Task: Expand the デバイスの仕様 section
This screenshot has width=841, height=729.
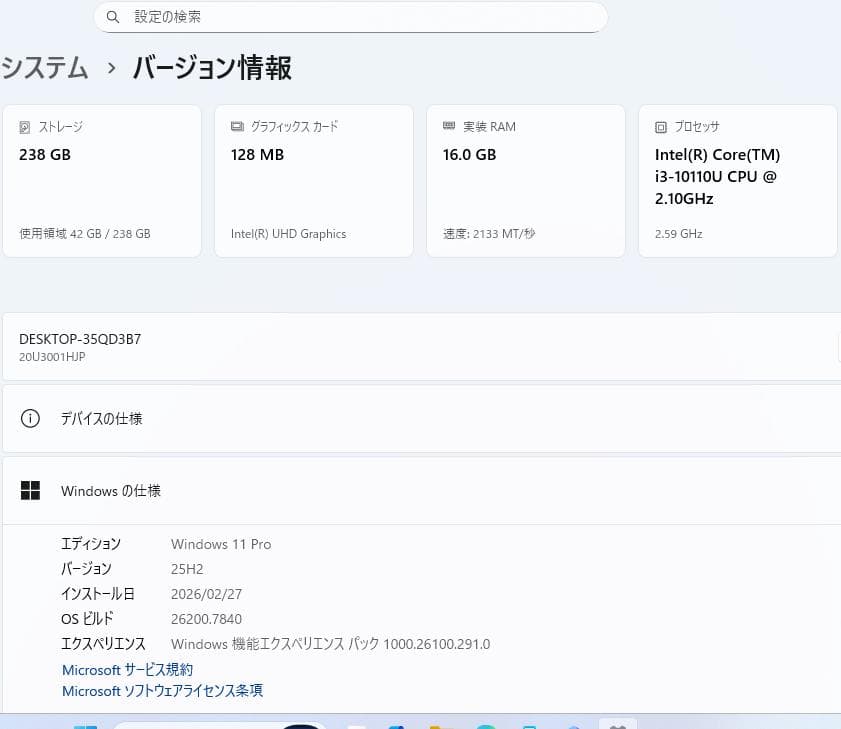Action: 422,418
